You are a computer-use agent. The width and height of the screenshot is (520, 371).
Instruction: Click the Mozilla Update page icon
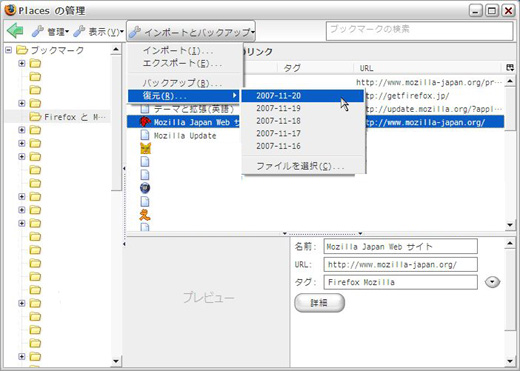[x=145, y=135]
